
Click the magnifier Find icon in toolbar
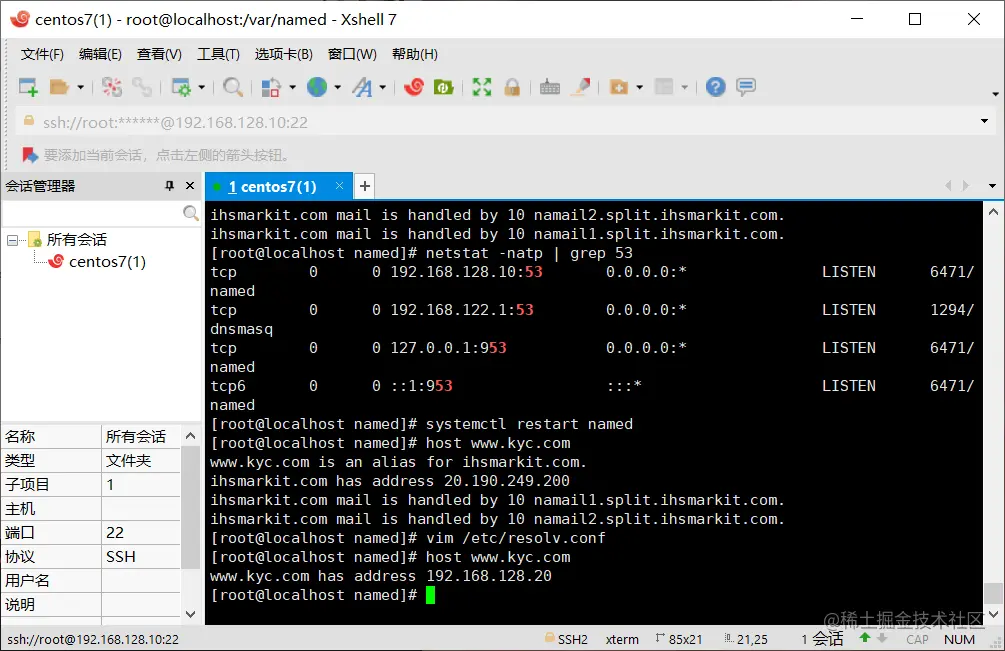click(233, 87)
